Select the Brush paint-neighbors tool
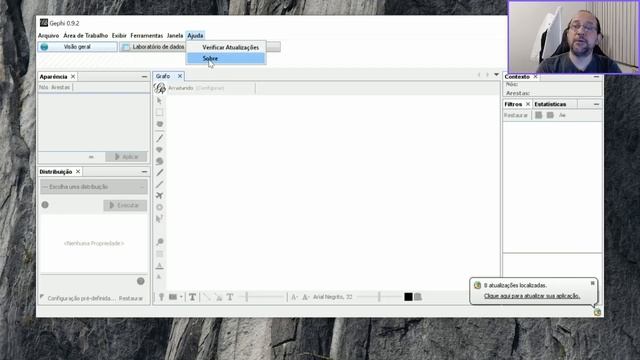640x360 pixels. tap(160, 161)
